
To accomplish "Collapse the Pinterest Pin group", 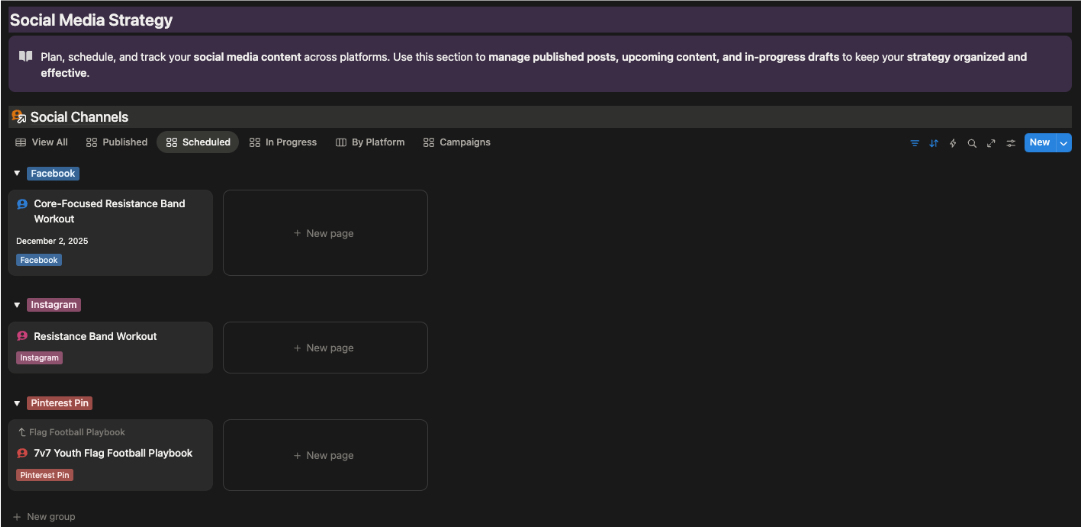I will (x=17, y=403).
